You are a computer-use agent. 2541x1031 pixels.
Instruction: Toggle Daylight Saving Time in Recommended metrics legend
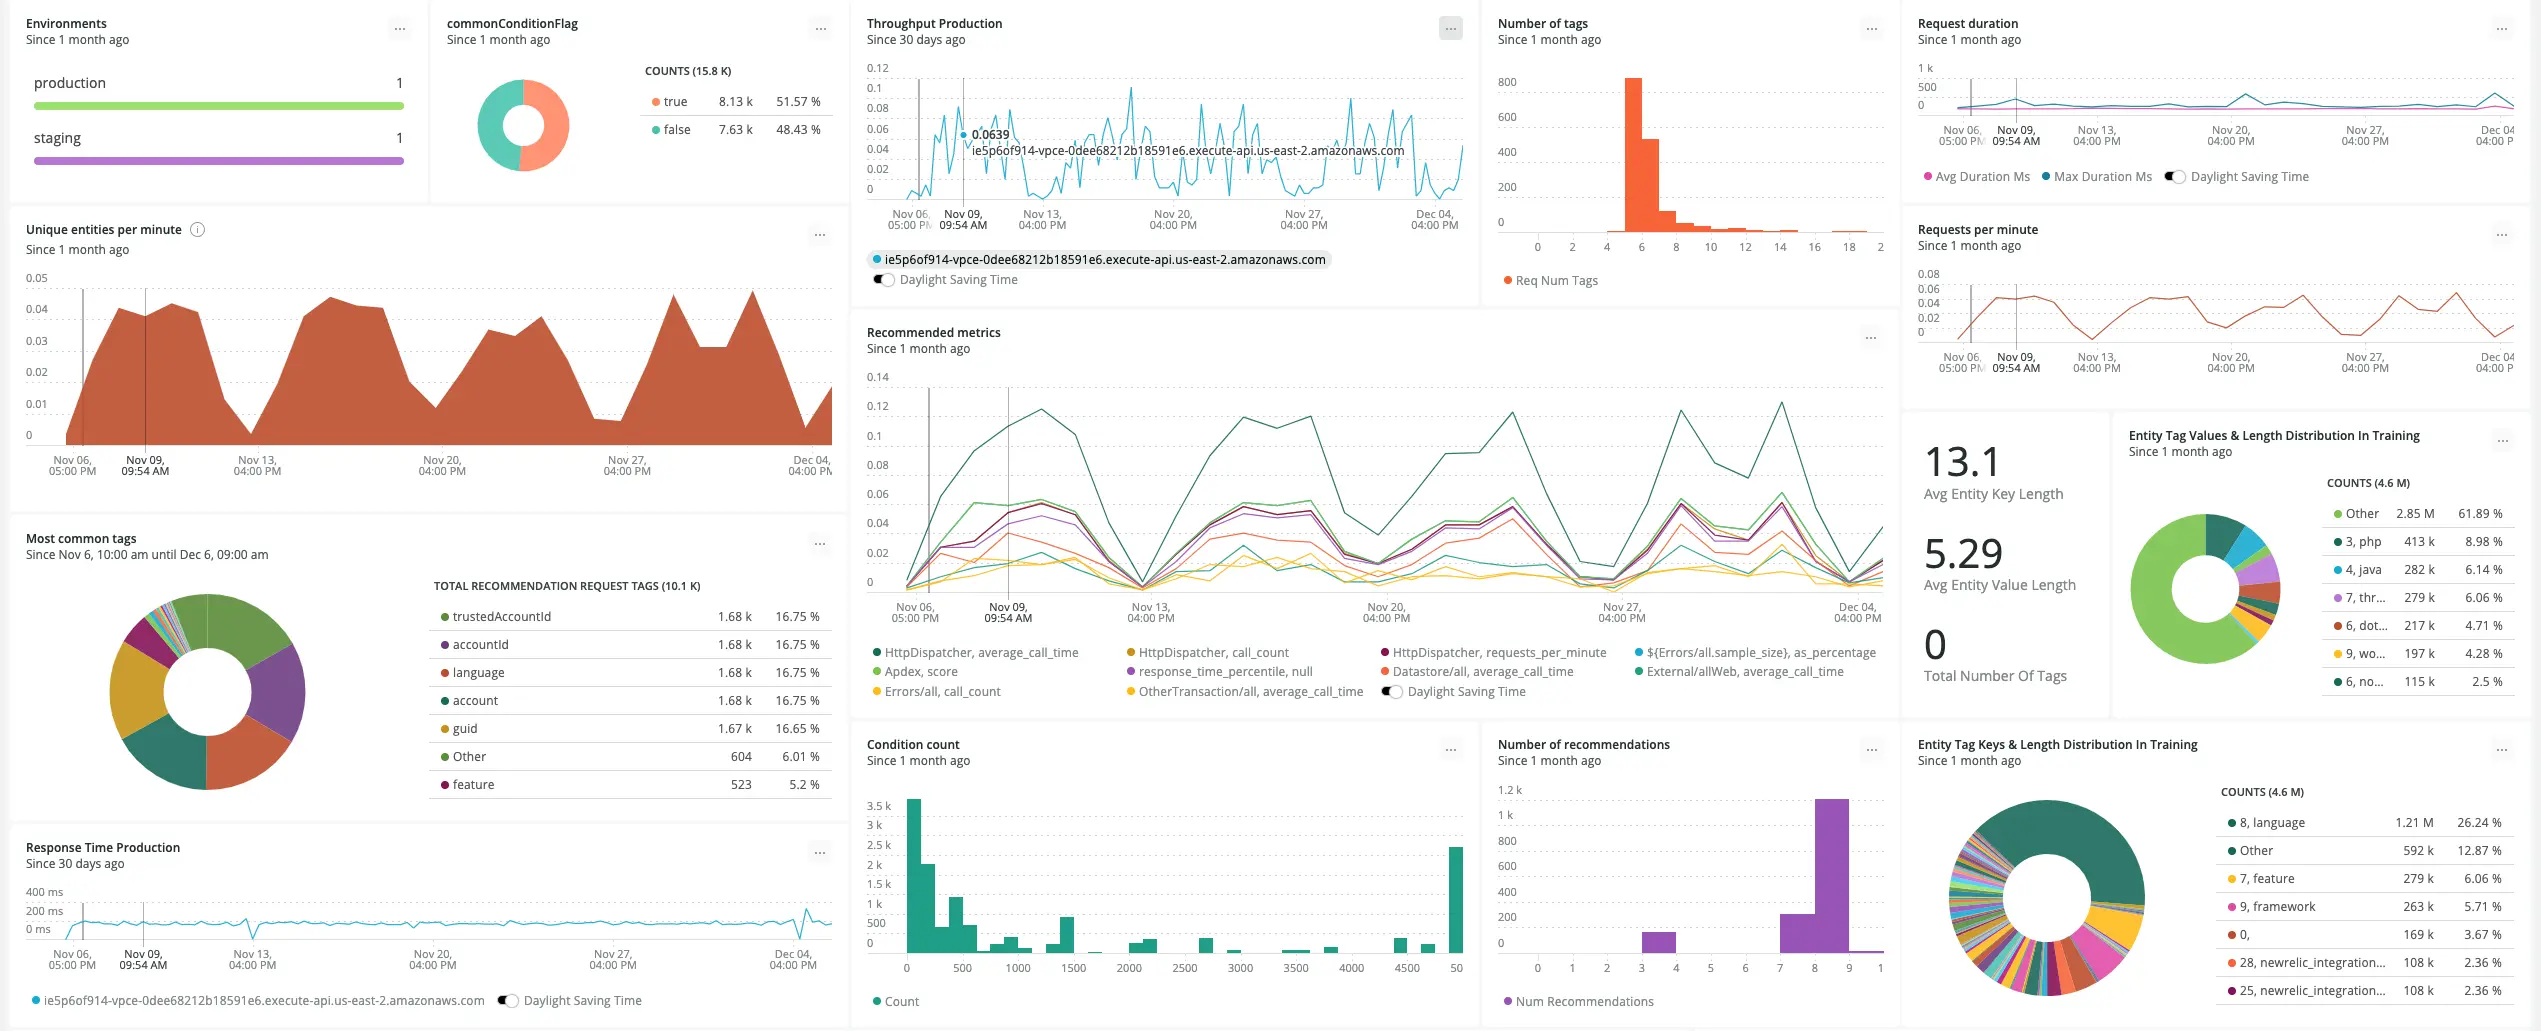(1390, 691)
